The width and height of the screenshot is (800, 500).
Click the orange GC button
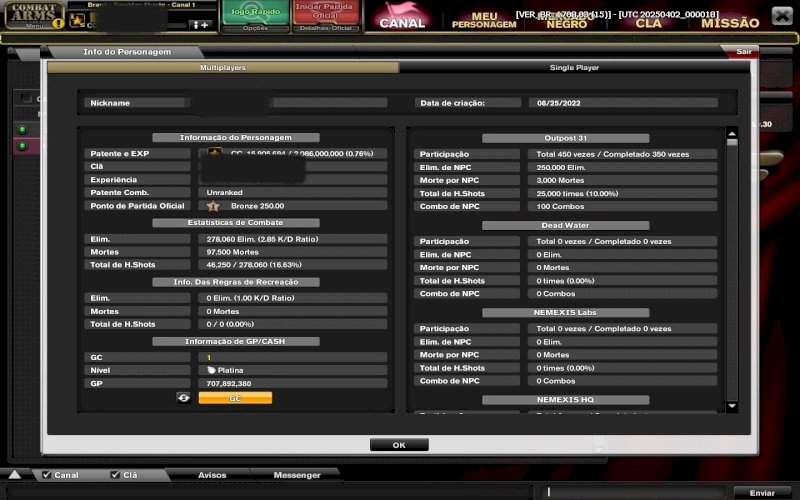[235, 397]
